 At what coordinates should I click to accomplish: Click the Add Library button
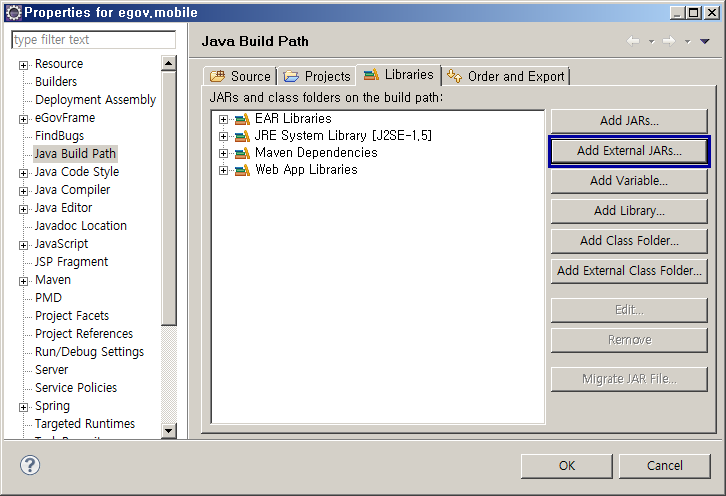tap(629, 211)
